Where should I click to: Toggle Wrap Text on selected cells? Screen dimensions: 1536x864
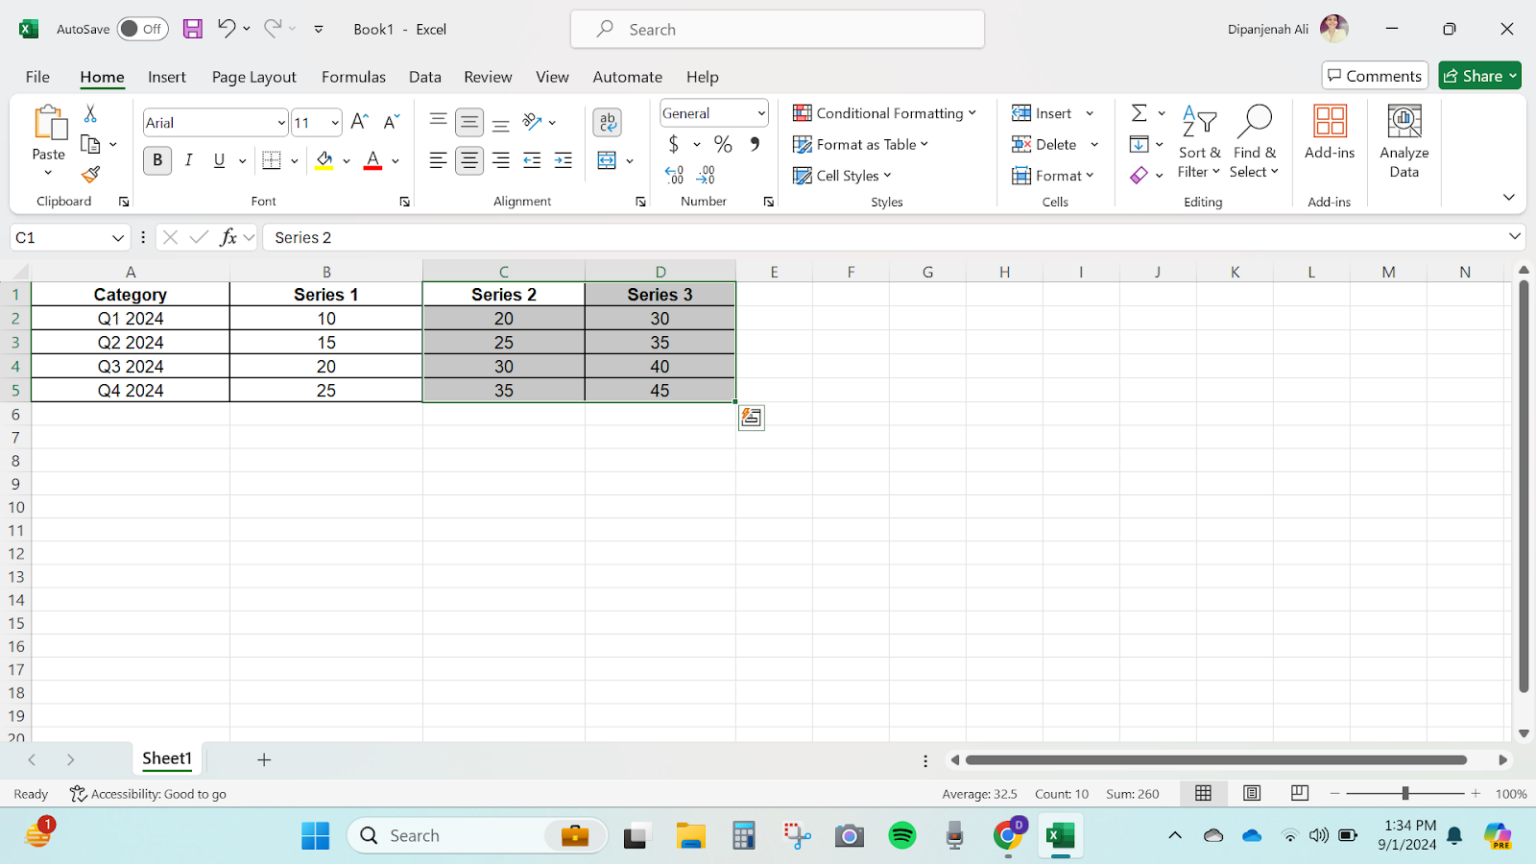tap(607, 121)
